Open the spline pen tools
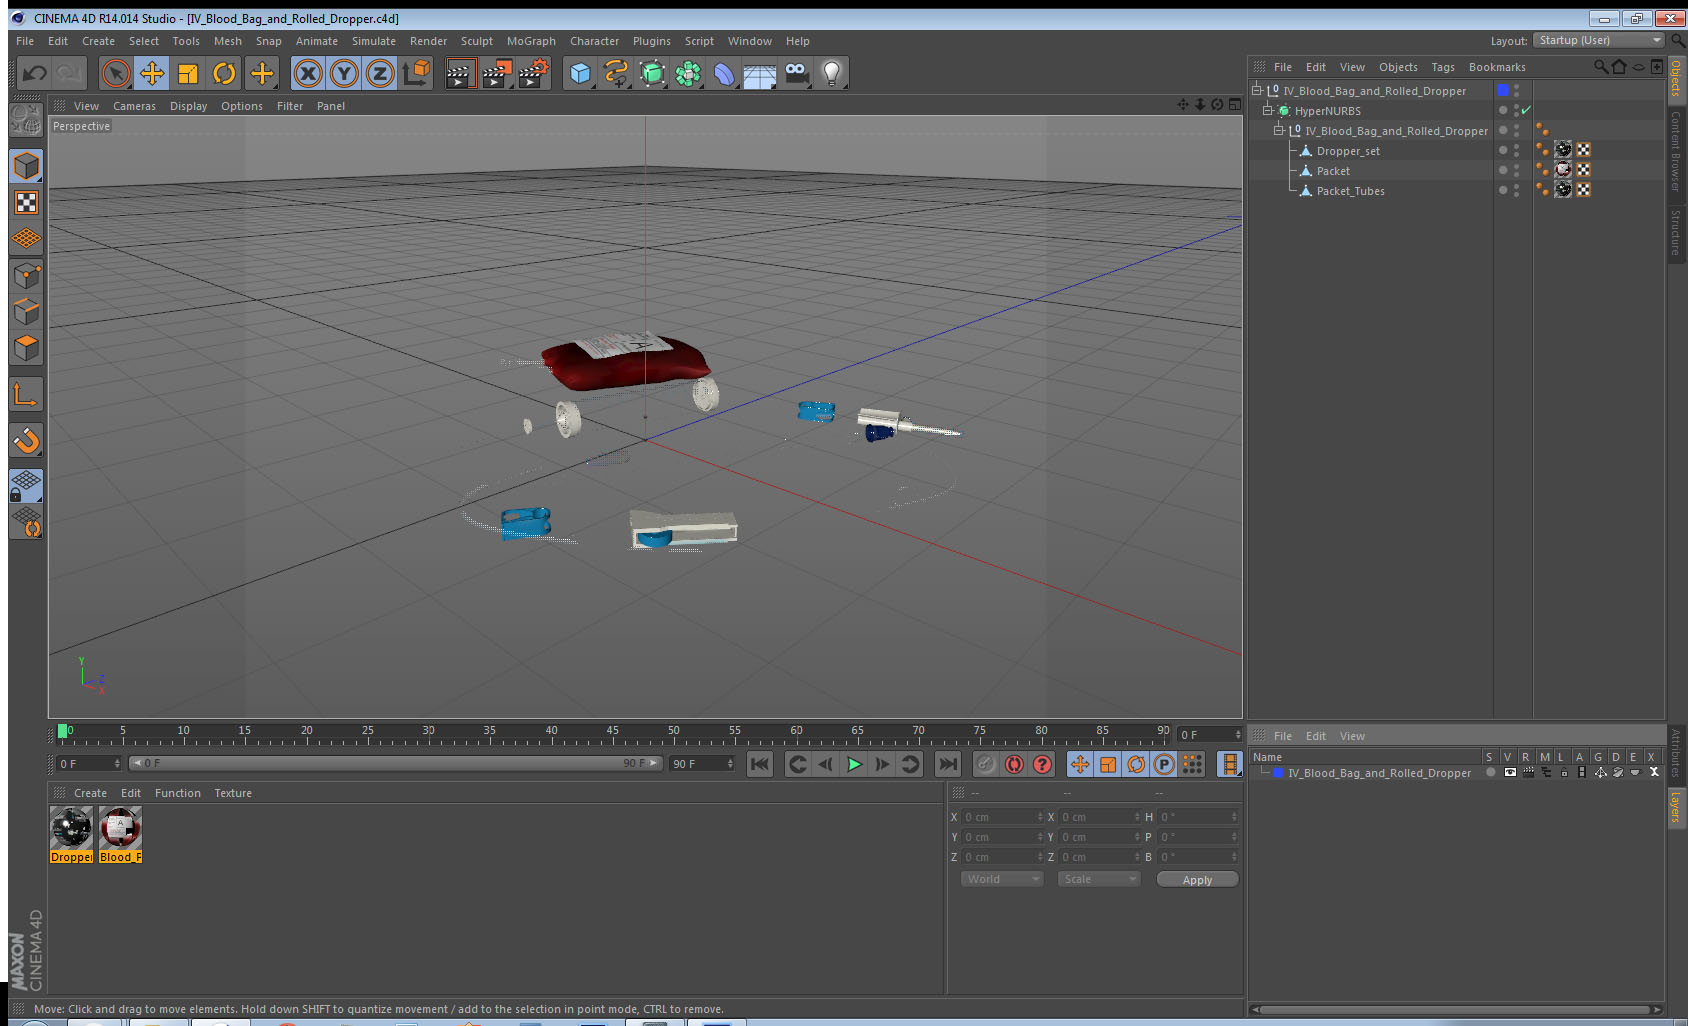This screenshot has width=1688, height=1026. coord(616,73)
